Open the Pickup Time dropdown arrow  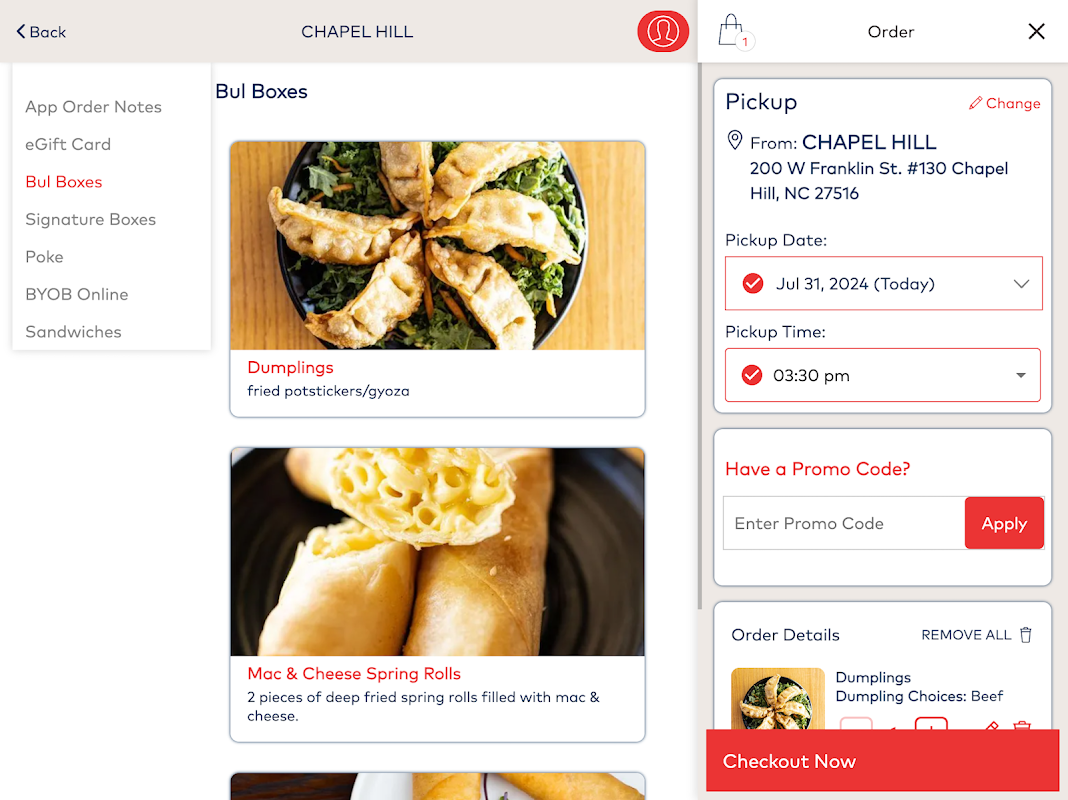point(1020,375)
